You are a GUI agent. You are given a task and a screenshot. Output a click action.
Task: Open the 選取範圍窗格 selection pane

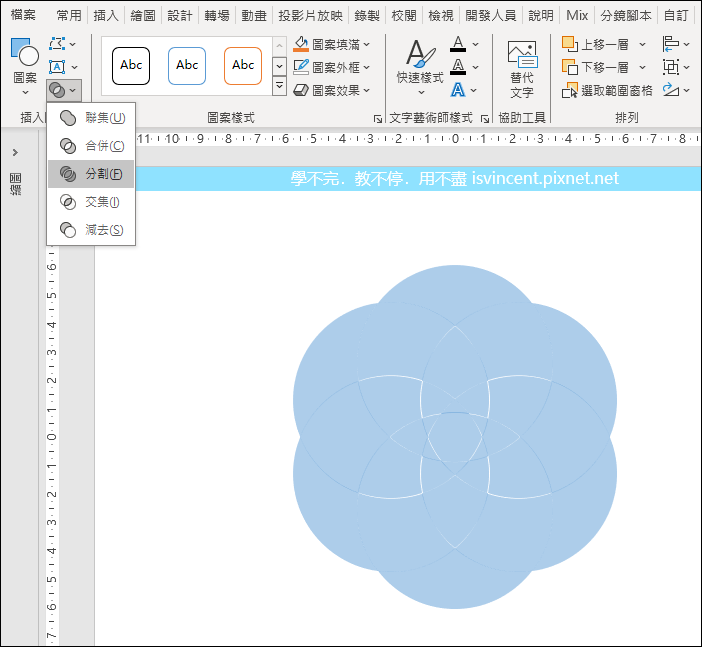[x=607, y=91]
